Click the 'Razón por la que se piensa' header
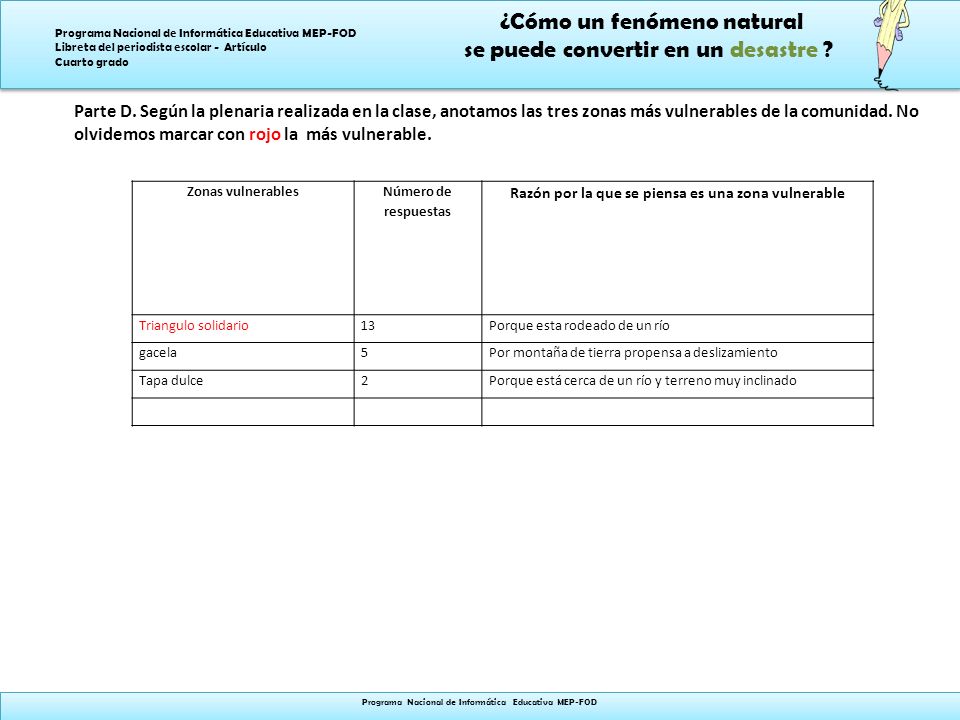Viewport: 960px width, 720px height. tap(677, 248)
